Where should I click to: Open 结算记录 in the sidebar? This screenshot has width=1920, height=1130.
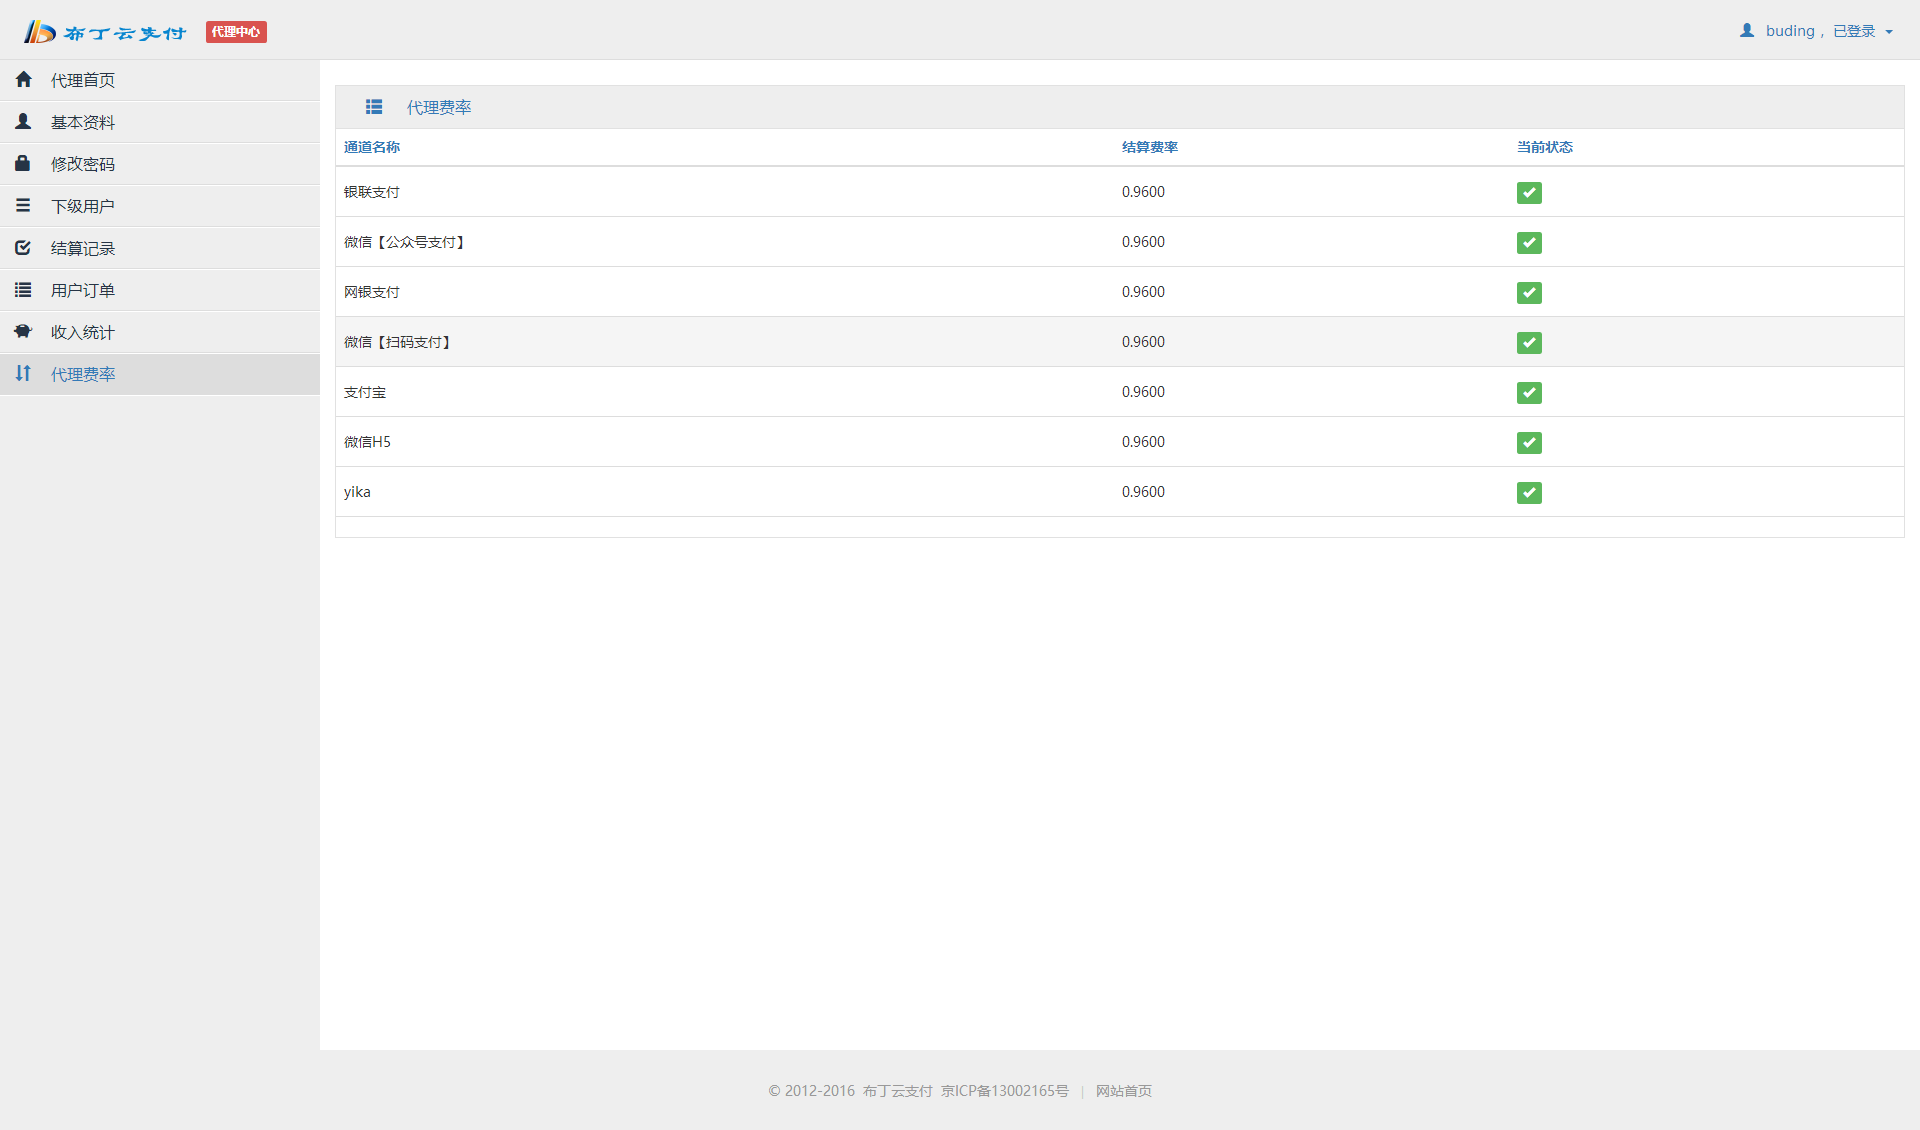(x=160, y=248)
